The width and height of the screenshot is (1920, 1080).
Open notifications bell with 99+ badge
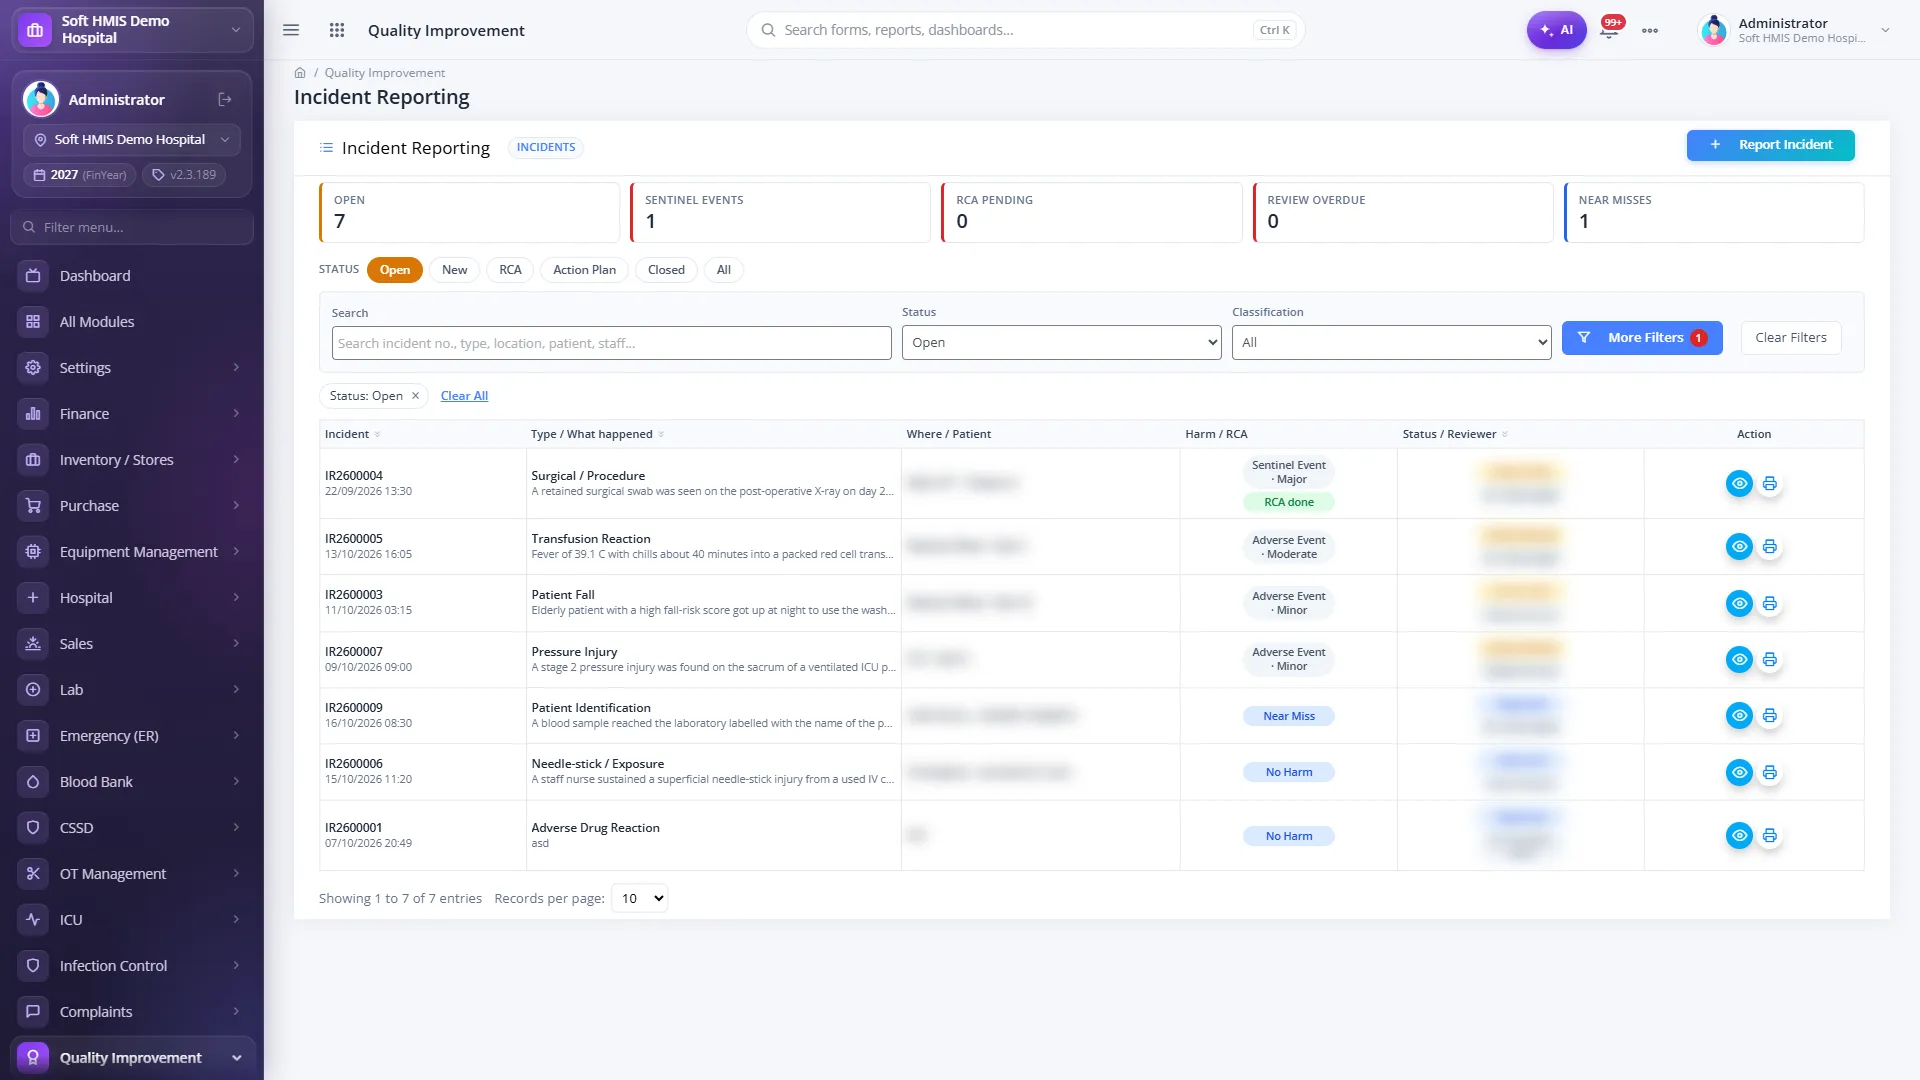(1609, 30)
